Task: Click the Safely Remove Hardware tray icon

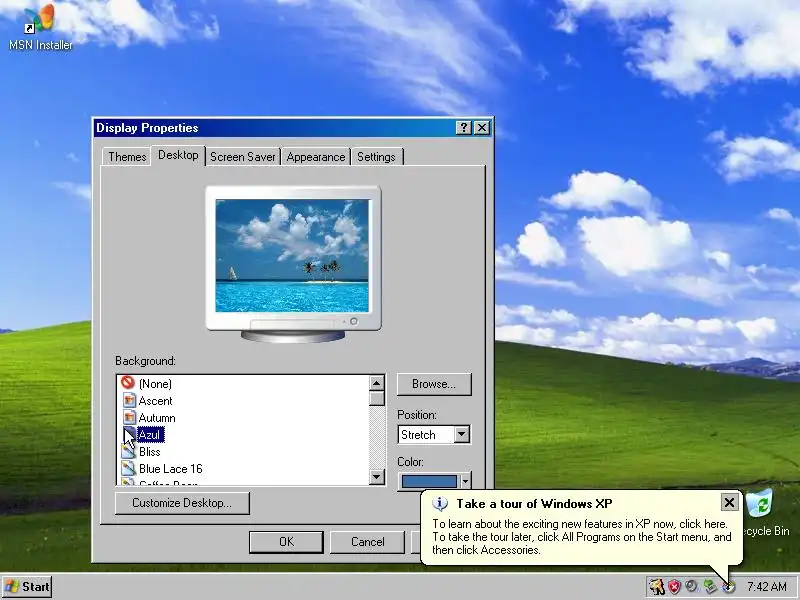Action: [x=710, y=587]
